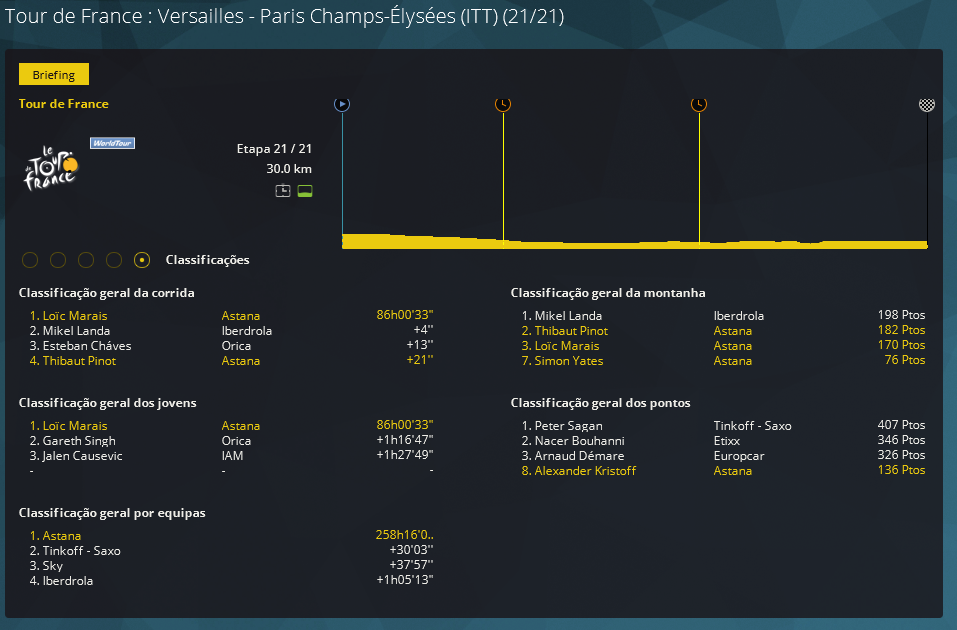Viewport: 957px width, 630px height.
Task: Click the time trial stage type icon
Action: coord(283,191)
